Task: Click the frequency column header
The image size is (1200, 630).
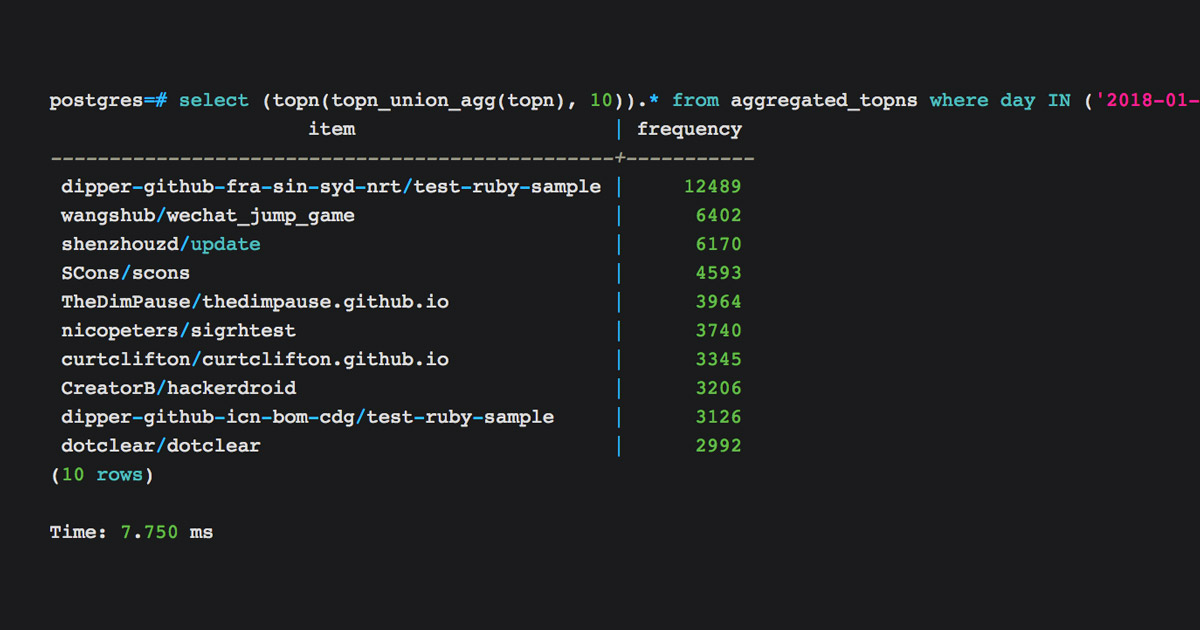Action: click(x=689, y=129)
